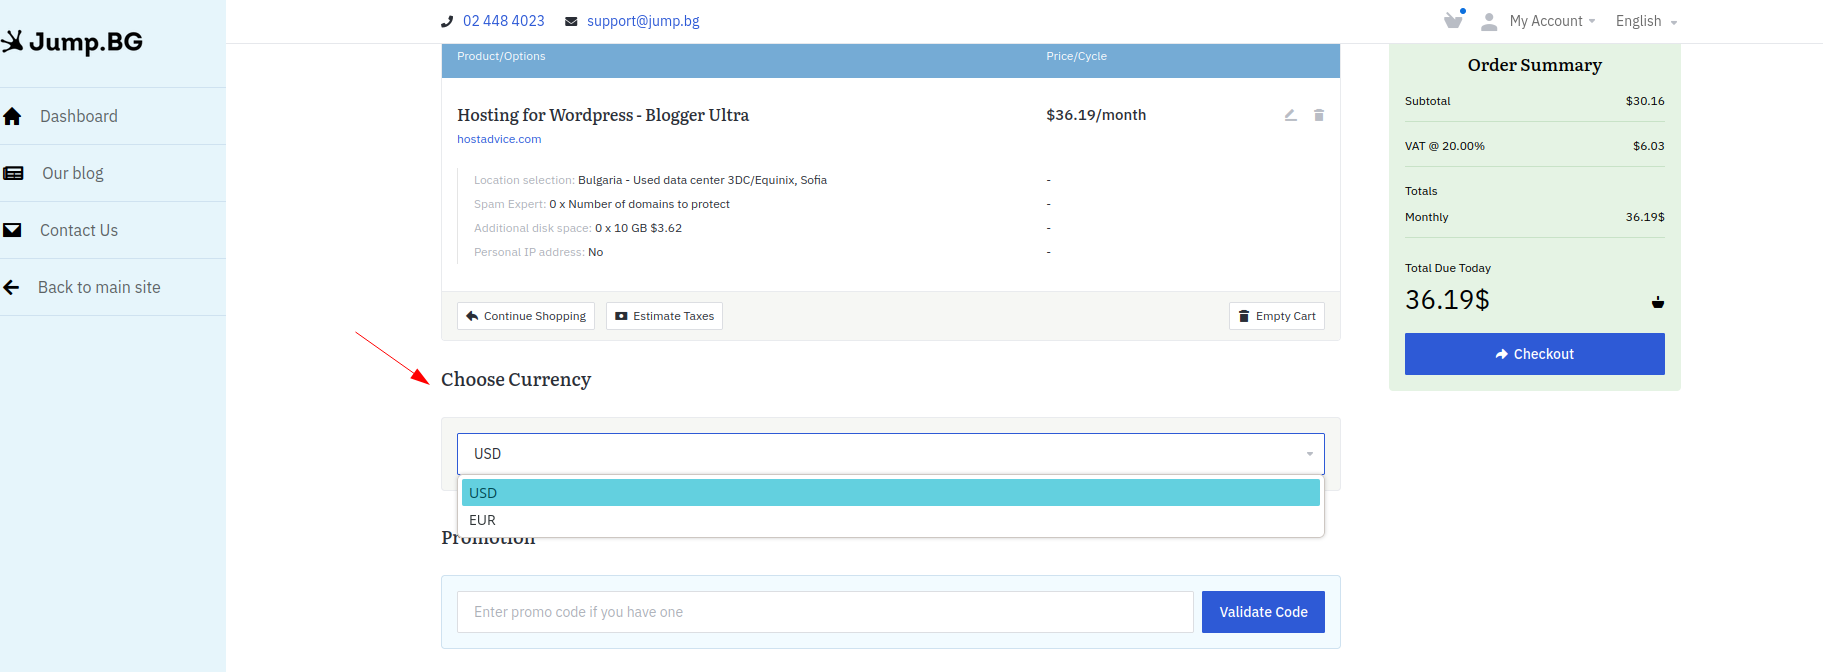Click the Spam Expert option line

pyautogui.click(x=602, y=204)
